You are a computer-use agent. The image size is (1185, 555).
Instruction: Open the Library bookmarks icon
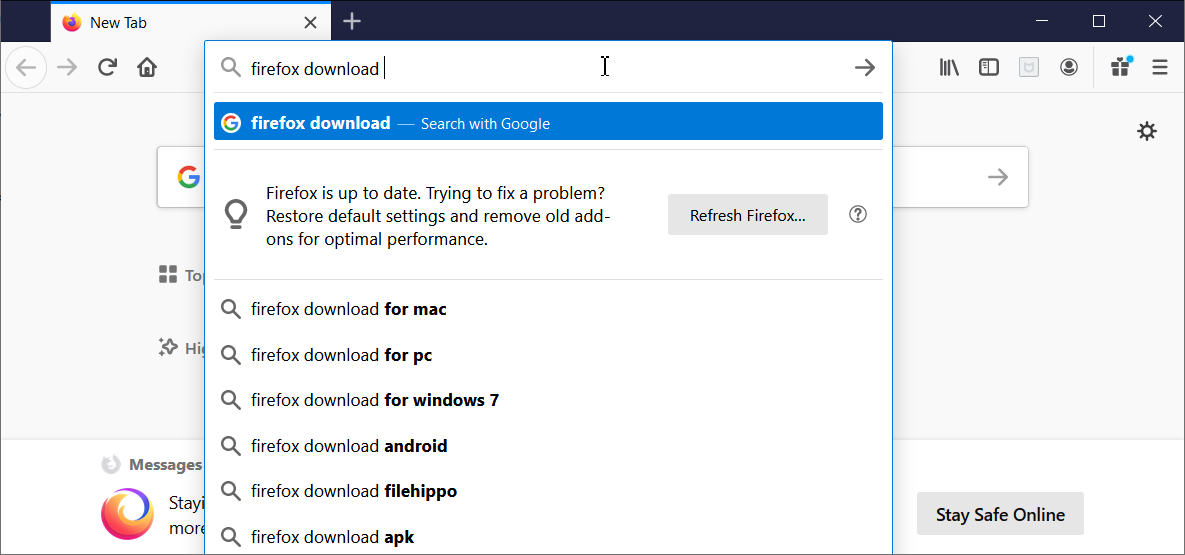[949, 68]
